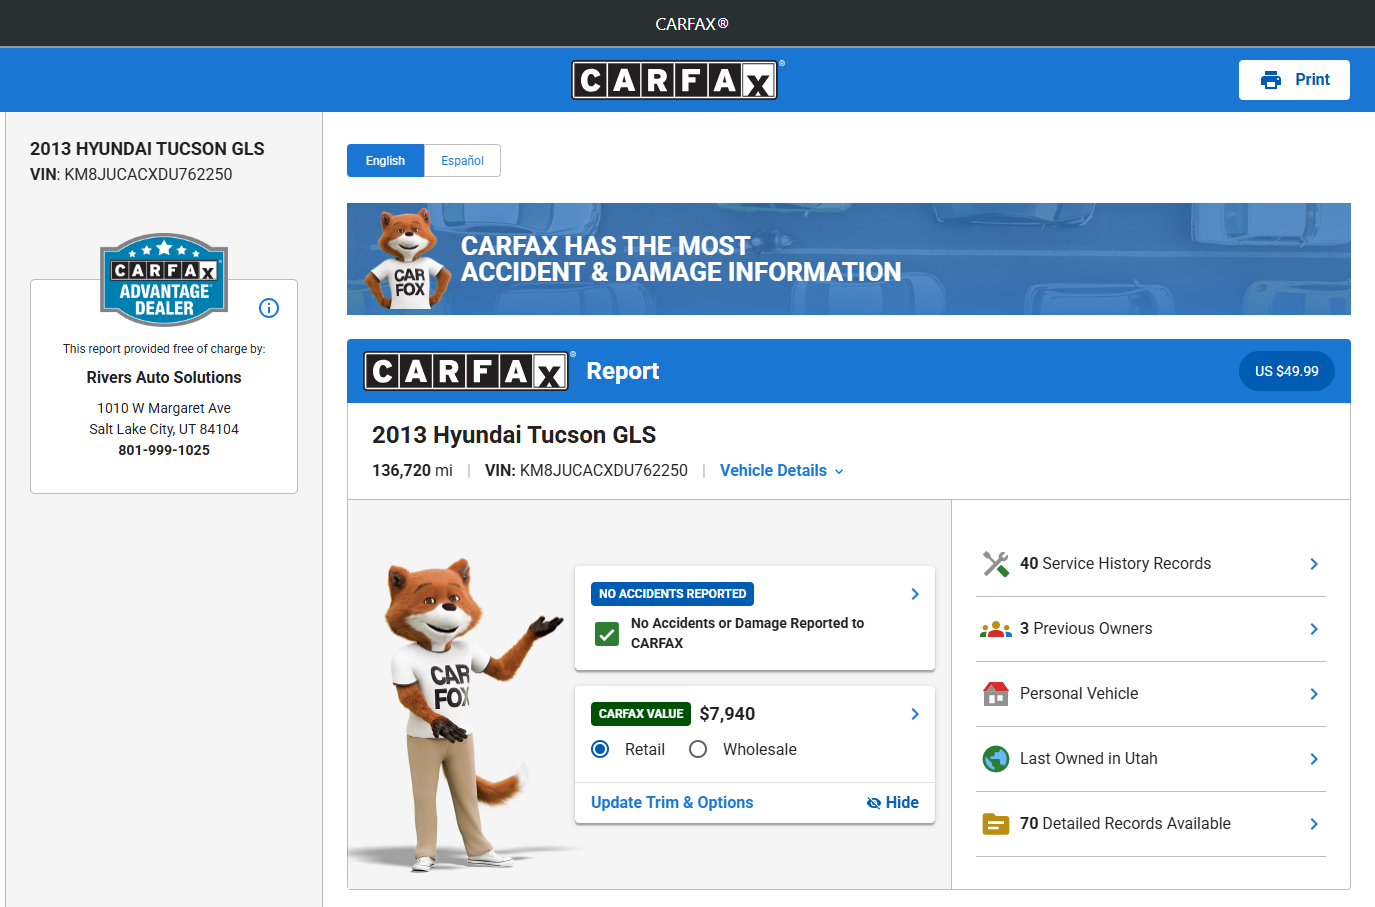Screen dimensions: 1375x907
Task: Click the CARFAX VALUE green badge
Action: (x=641, y=714)
